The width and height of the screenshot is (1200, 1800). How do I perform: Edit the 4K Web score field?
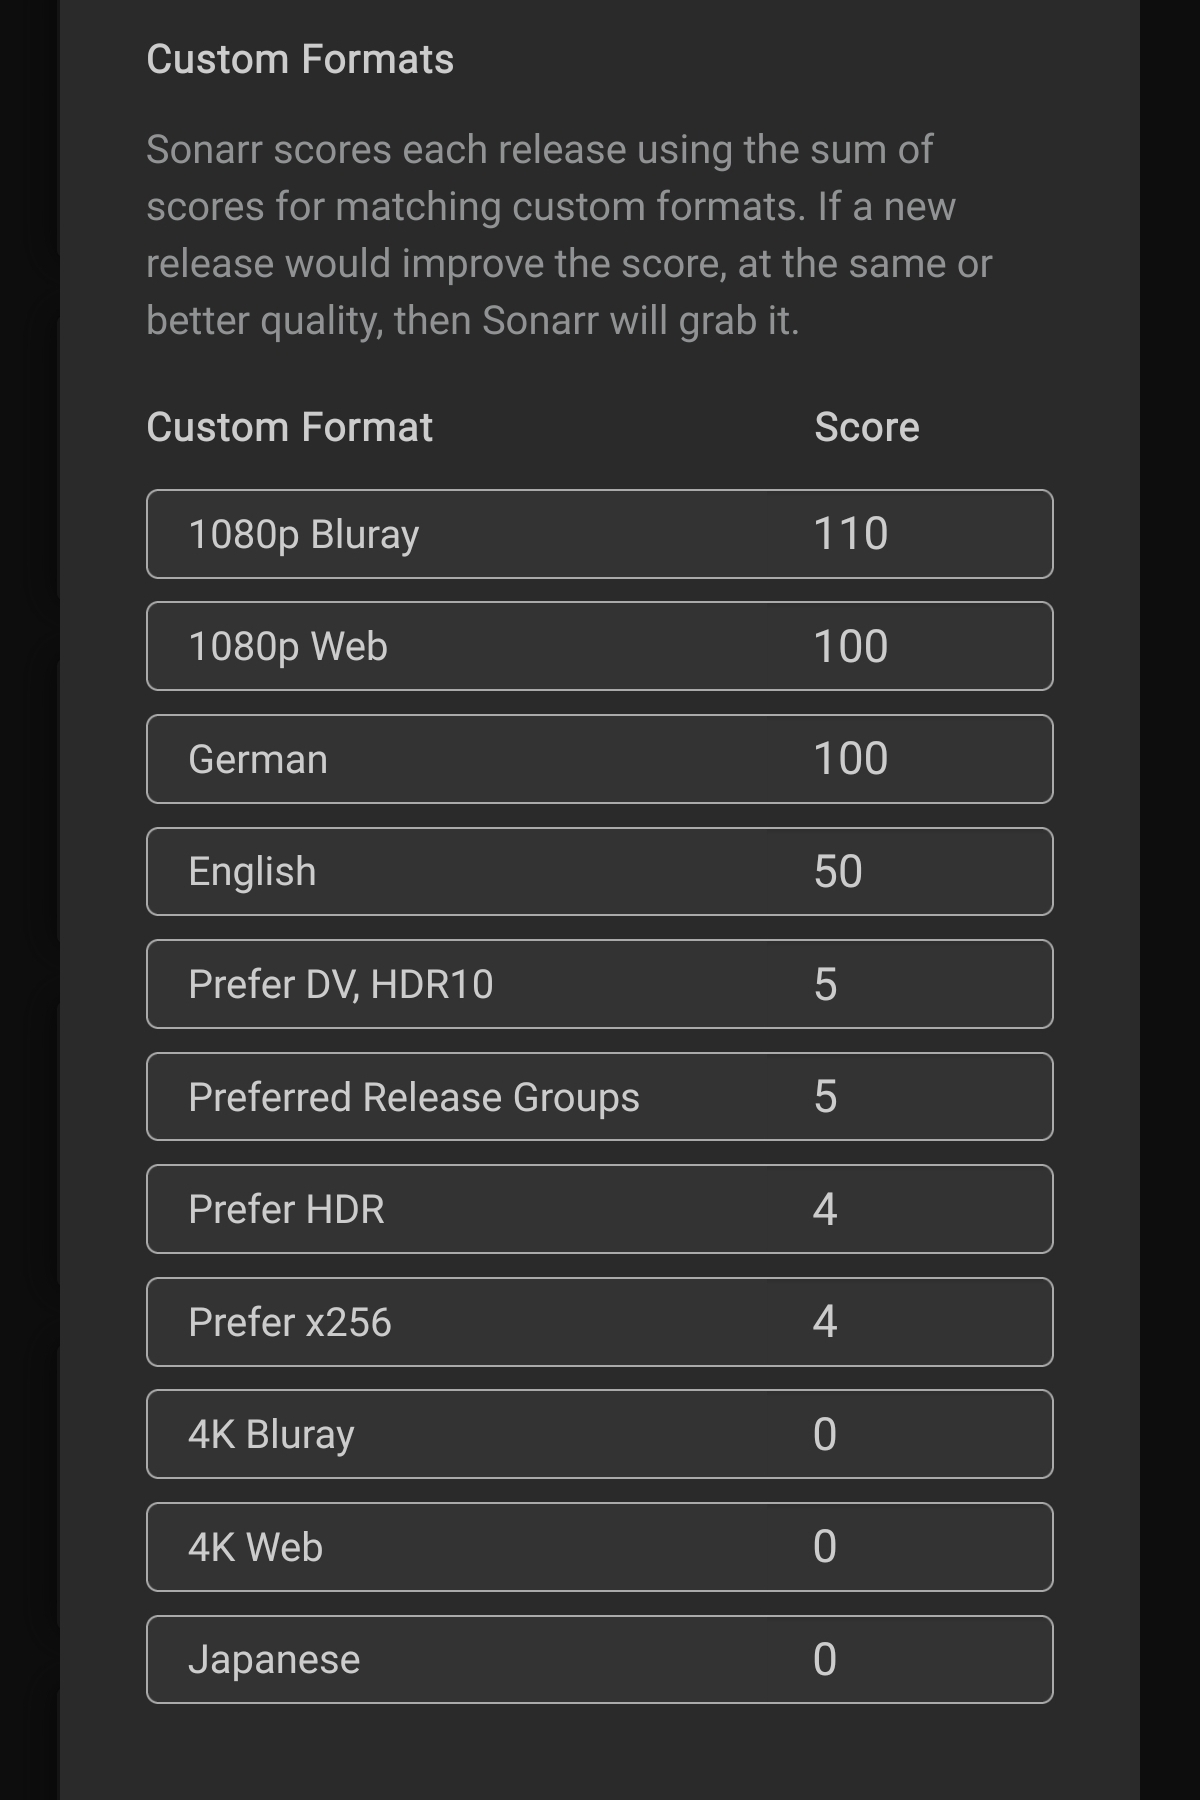pos(826,1547)
